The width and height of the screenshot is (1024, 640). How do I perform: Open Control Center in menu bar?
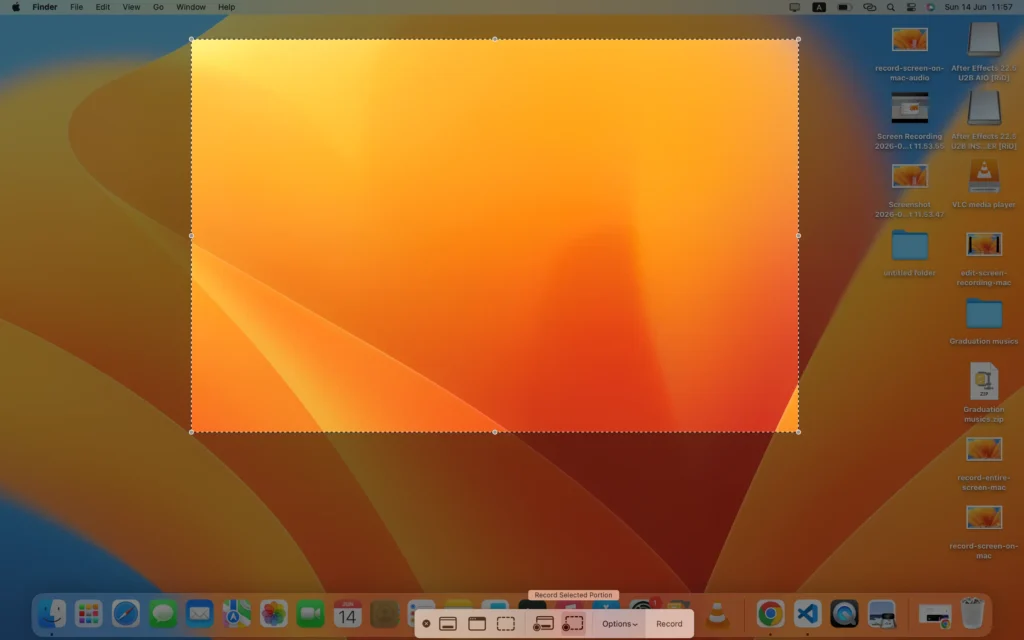[911, 7]
